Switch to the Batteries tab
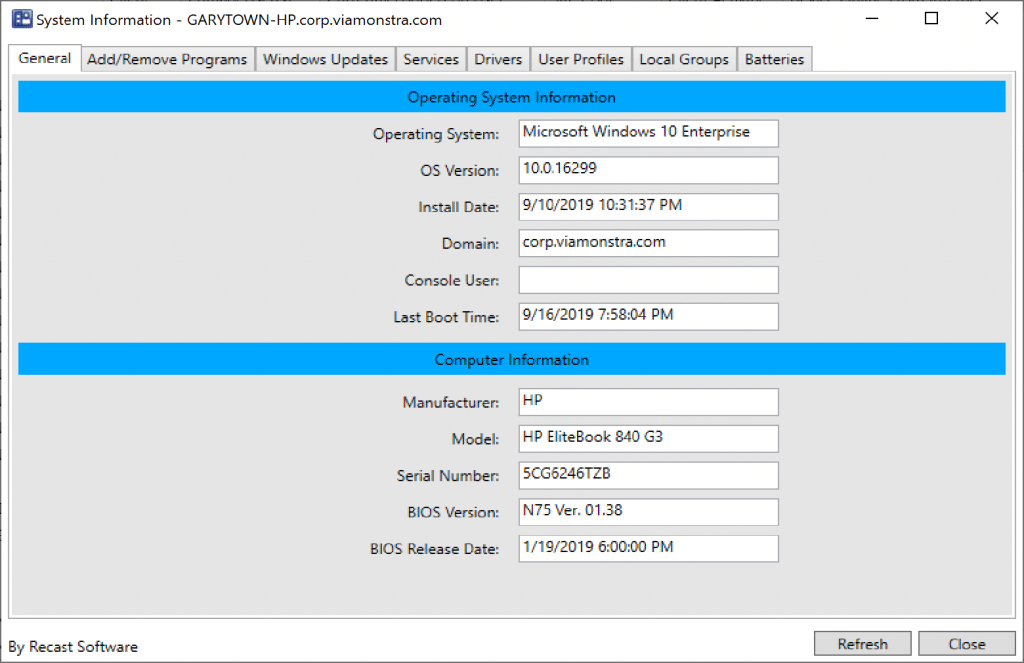The height and width of the screenshot is (663, 1024). click(x=775, y=59)
